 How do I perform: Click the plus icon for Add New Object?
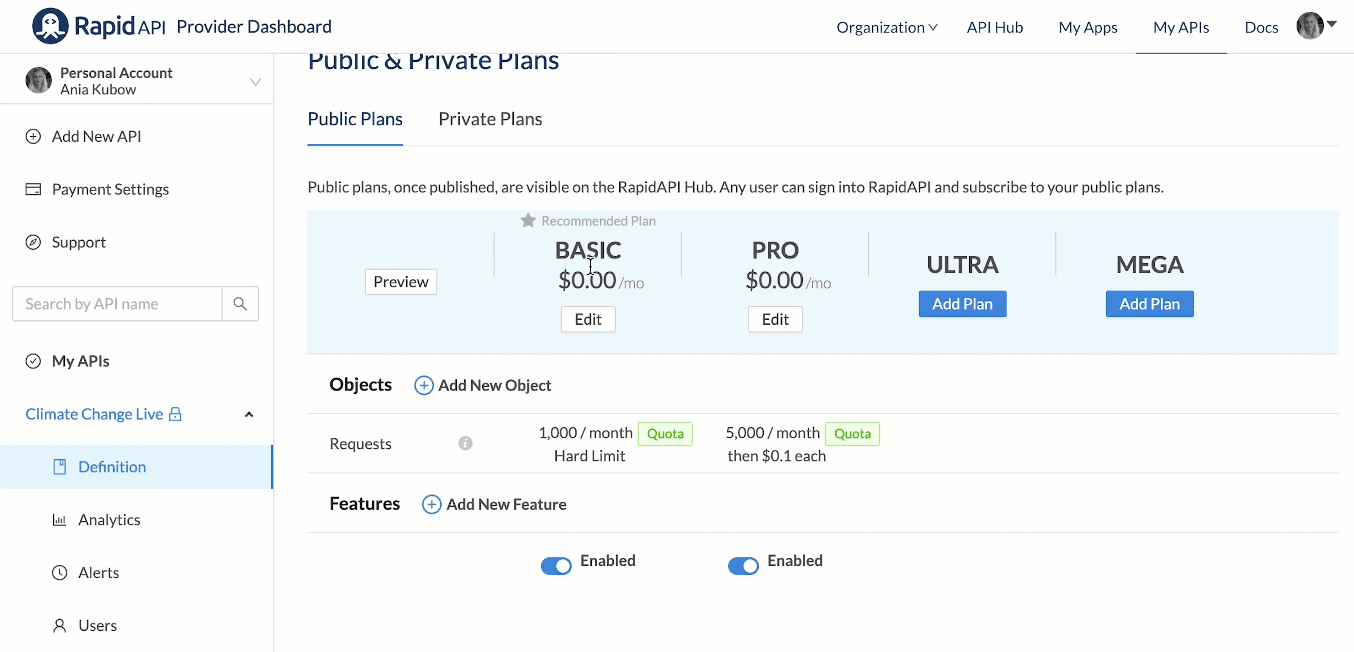tap(424, 385)
